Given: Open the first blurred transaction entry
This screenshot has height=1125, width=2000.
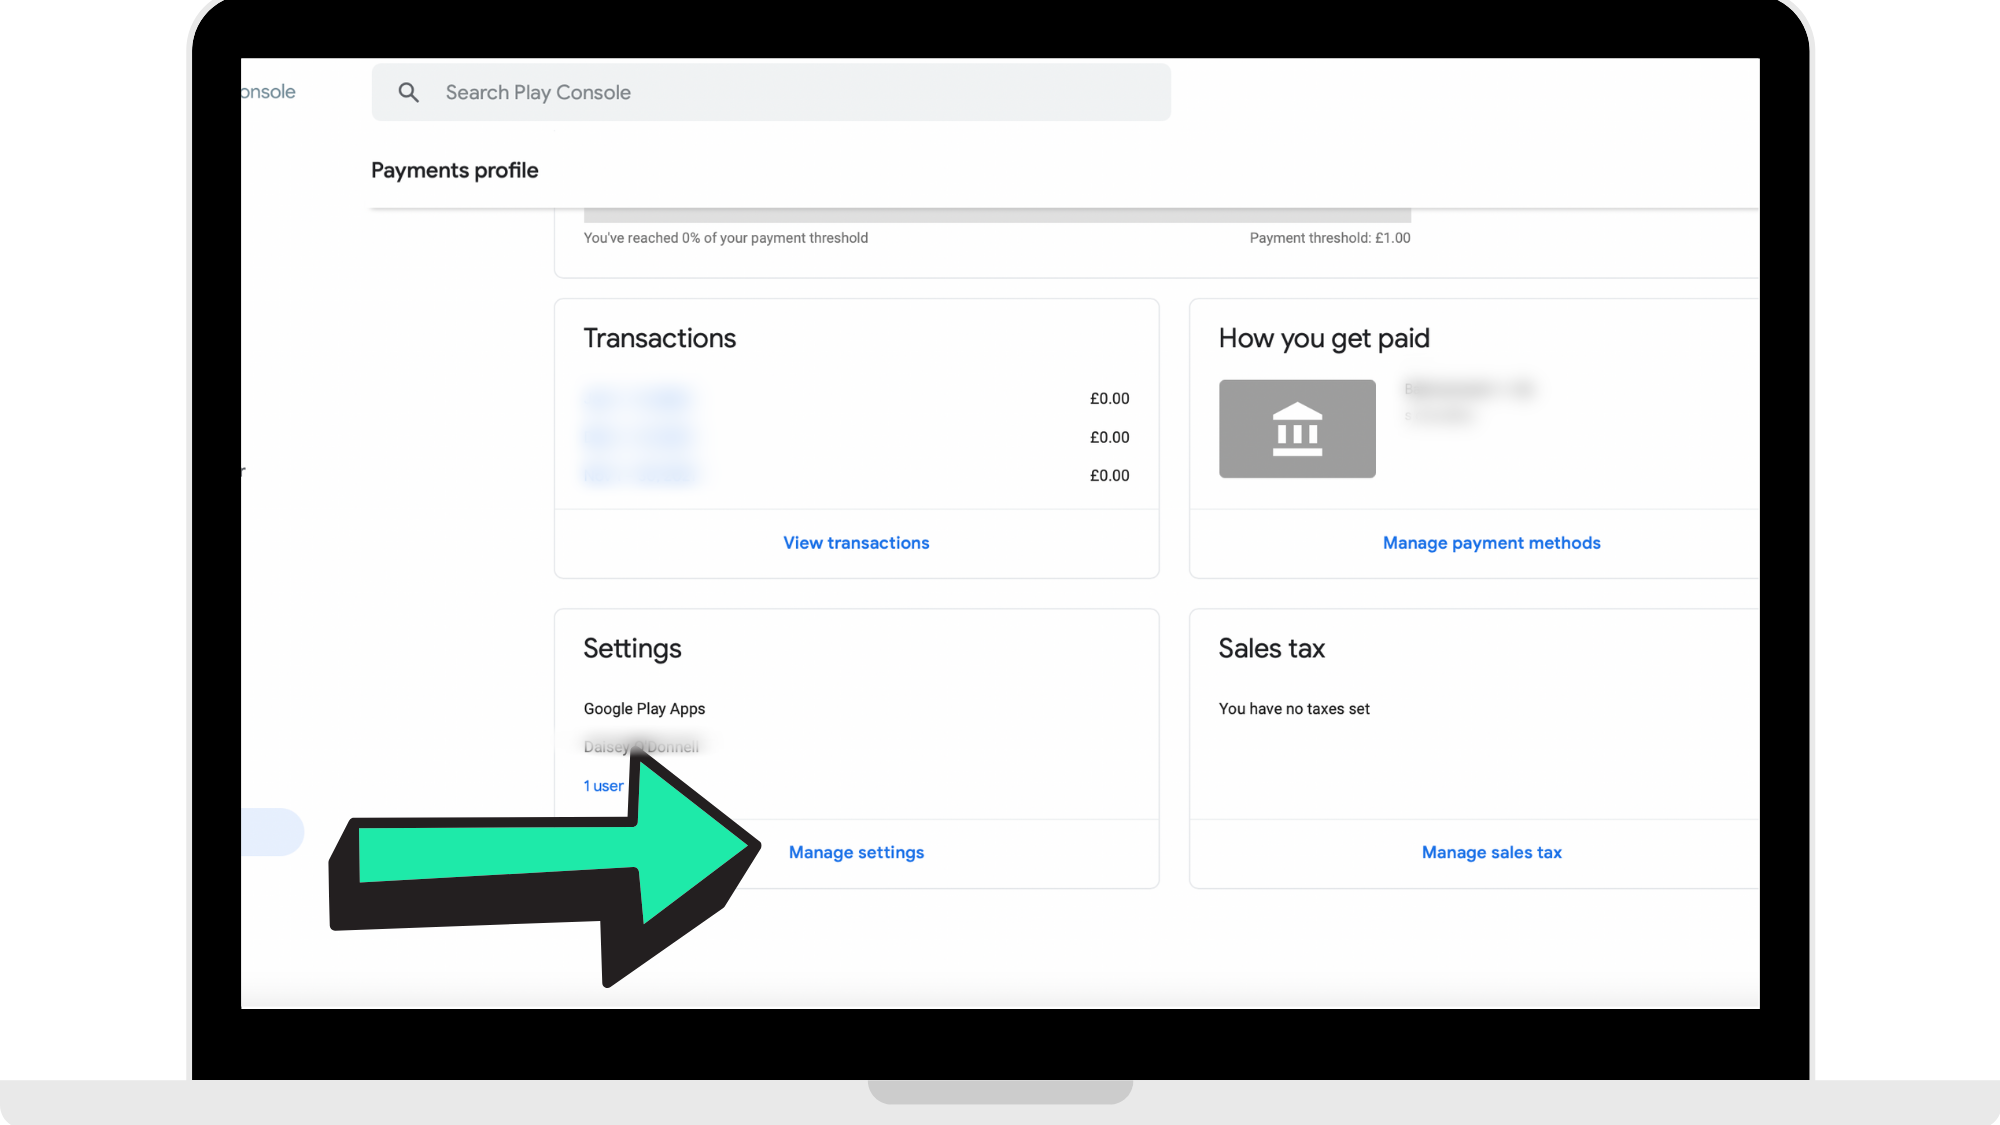Looking at the screenshot, I should [638, 399].
